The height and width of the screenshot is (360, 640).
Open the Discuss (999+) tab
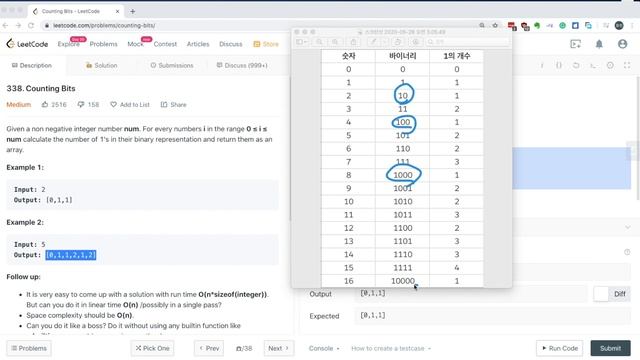(242, 65)
